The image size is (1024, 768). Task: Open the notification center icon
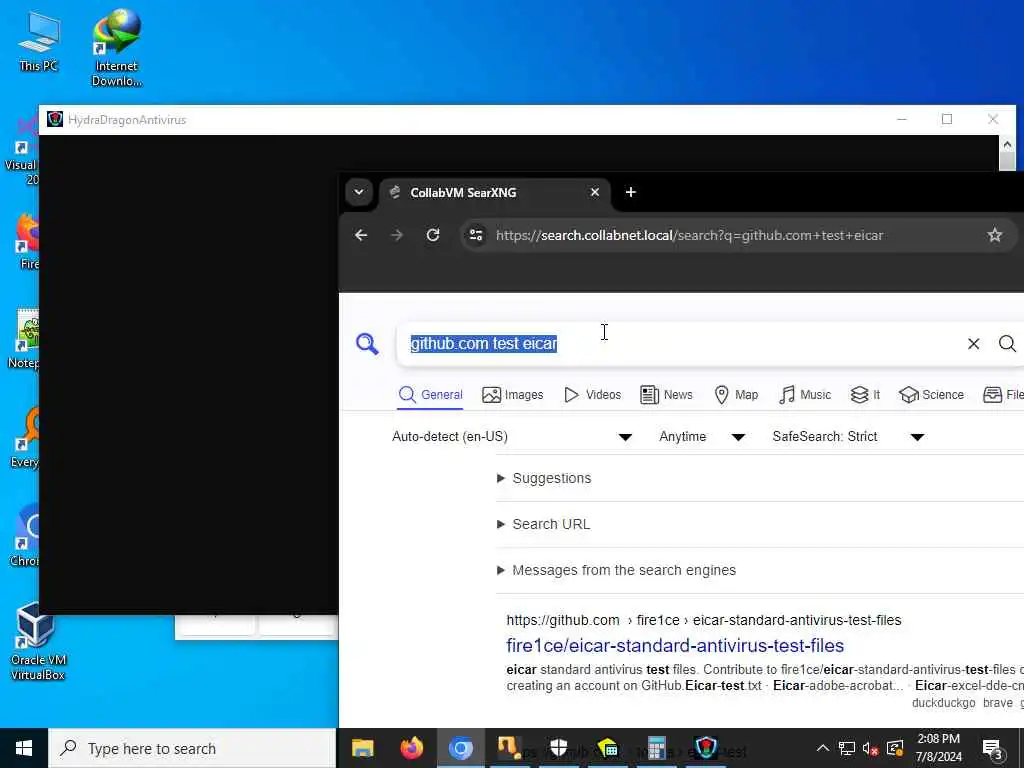click(x=993, y=748)
